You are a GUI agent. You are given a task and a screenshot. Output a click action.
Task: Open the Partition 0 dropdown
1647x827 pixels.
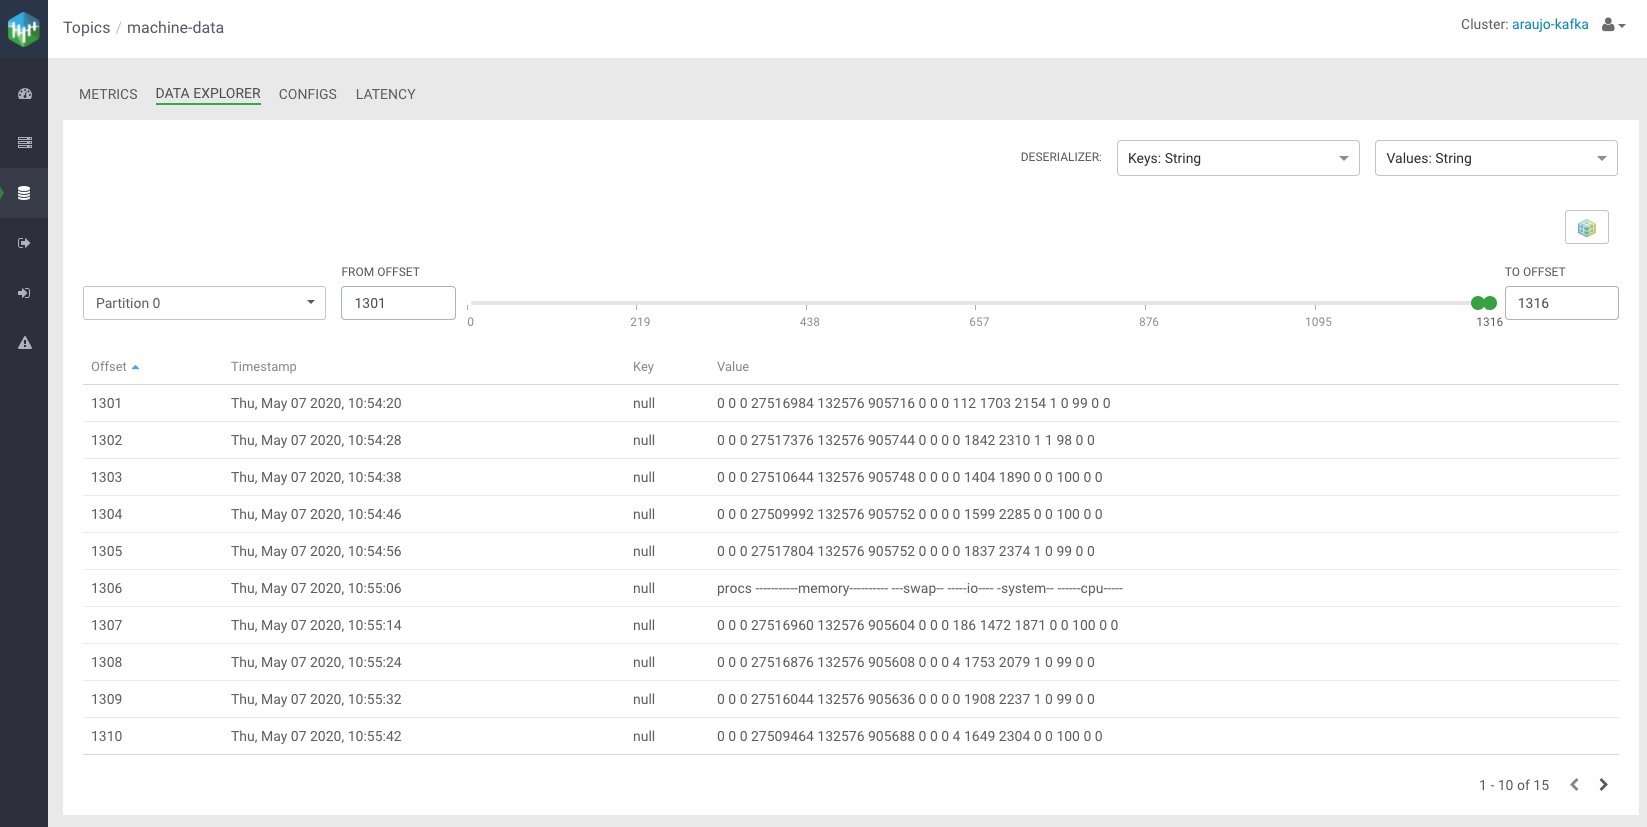204,303
